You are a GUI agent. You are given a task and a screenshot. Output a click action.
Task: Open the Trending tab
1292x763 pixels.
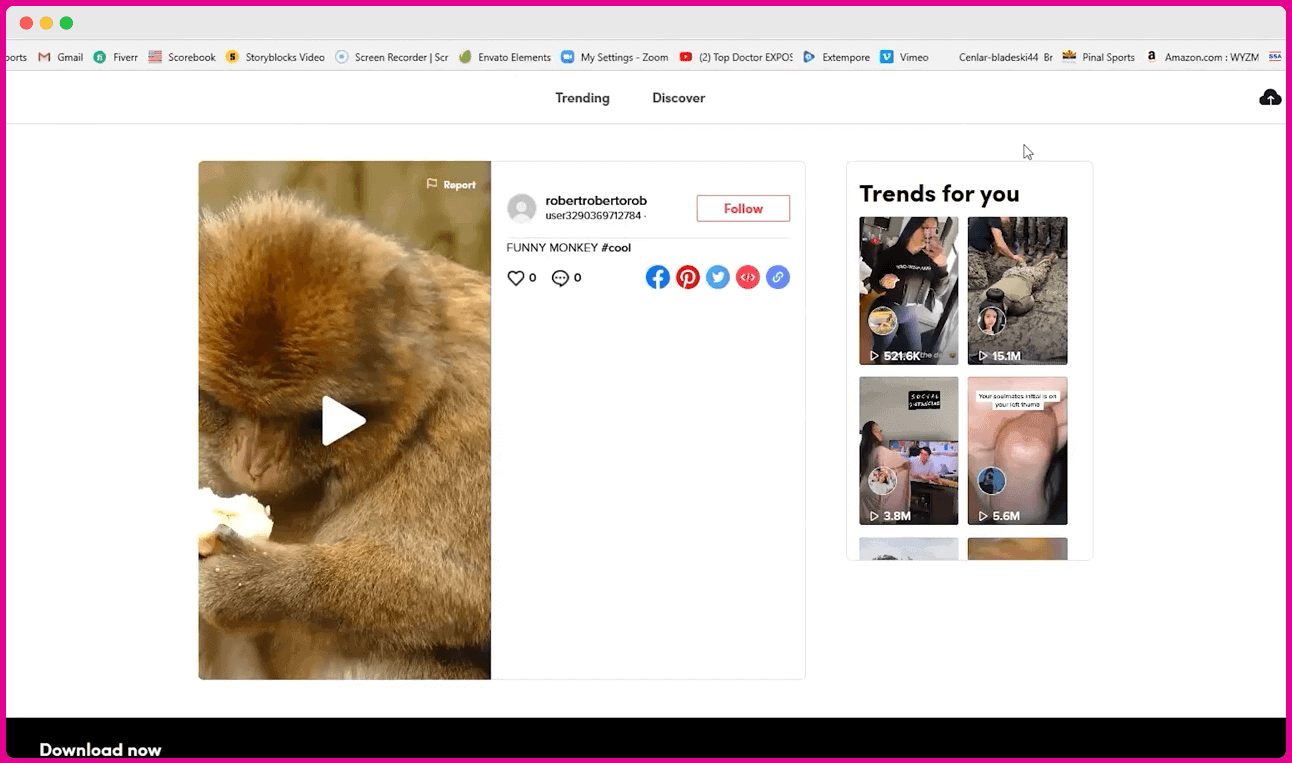coord(582,98)
